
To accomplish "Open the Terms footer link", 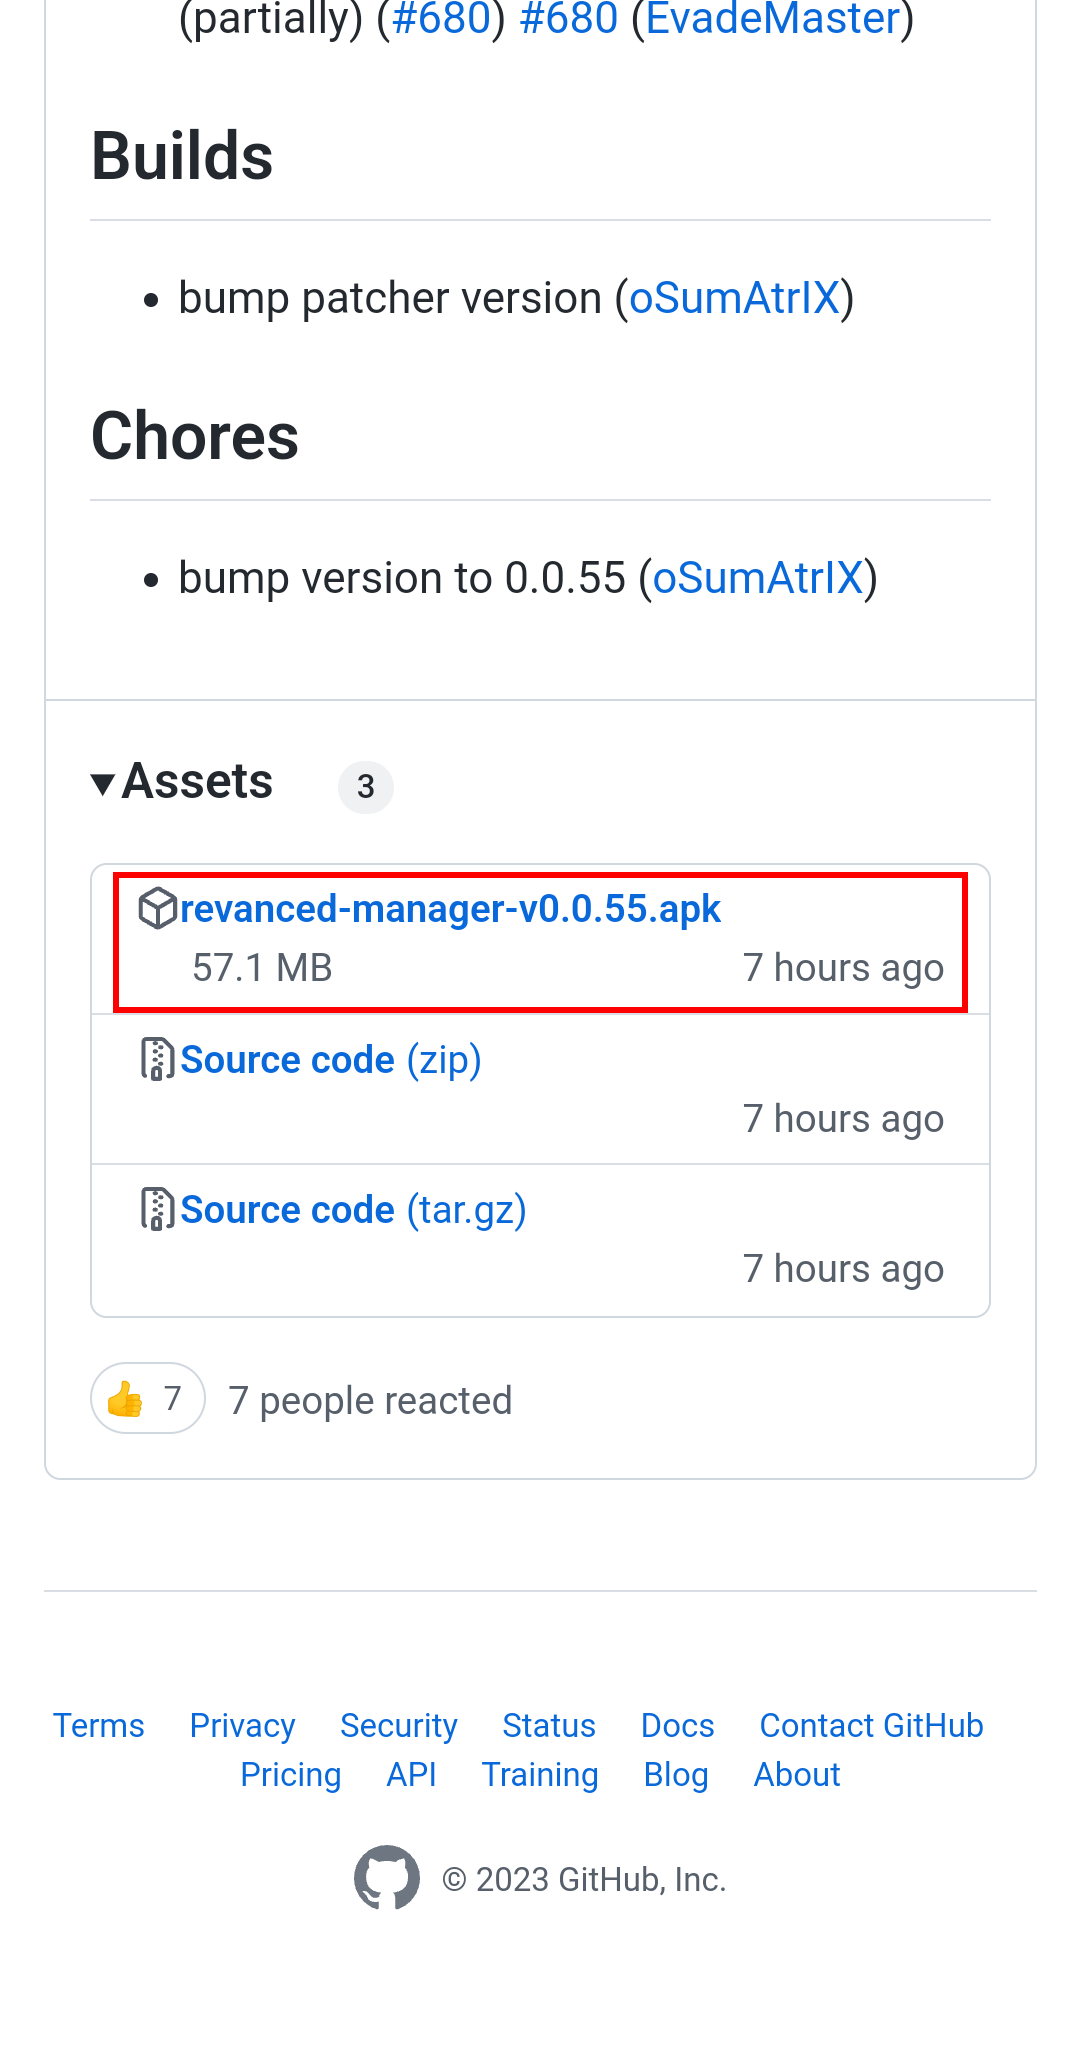I will (99, 1726).
